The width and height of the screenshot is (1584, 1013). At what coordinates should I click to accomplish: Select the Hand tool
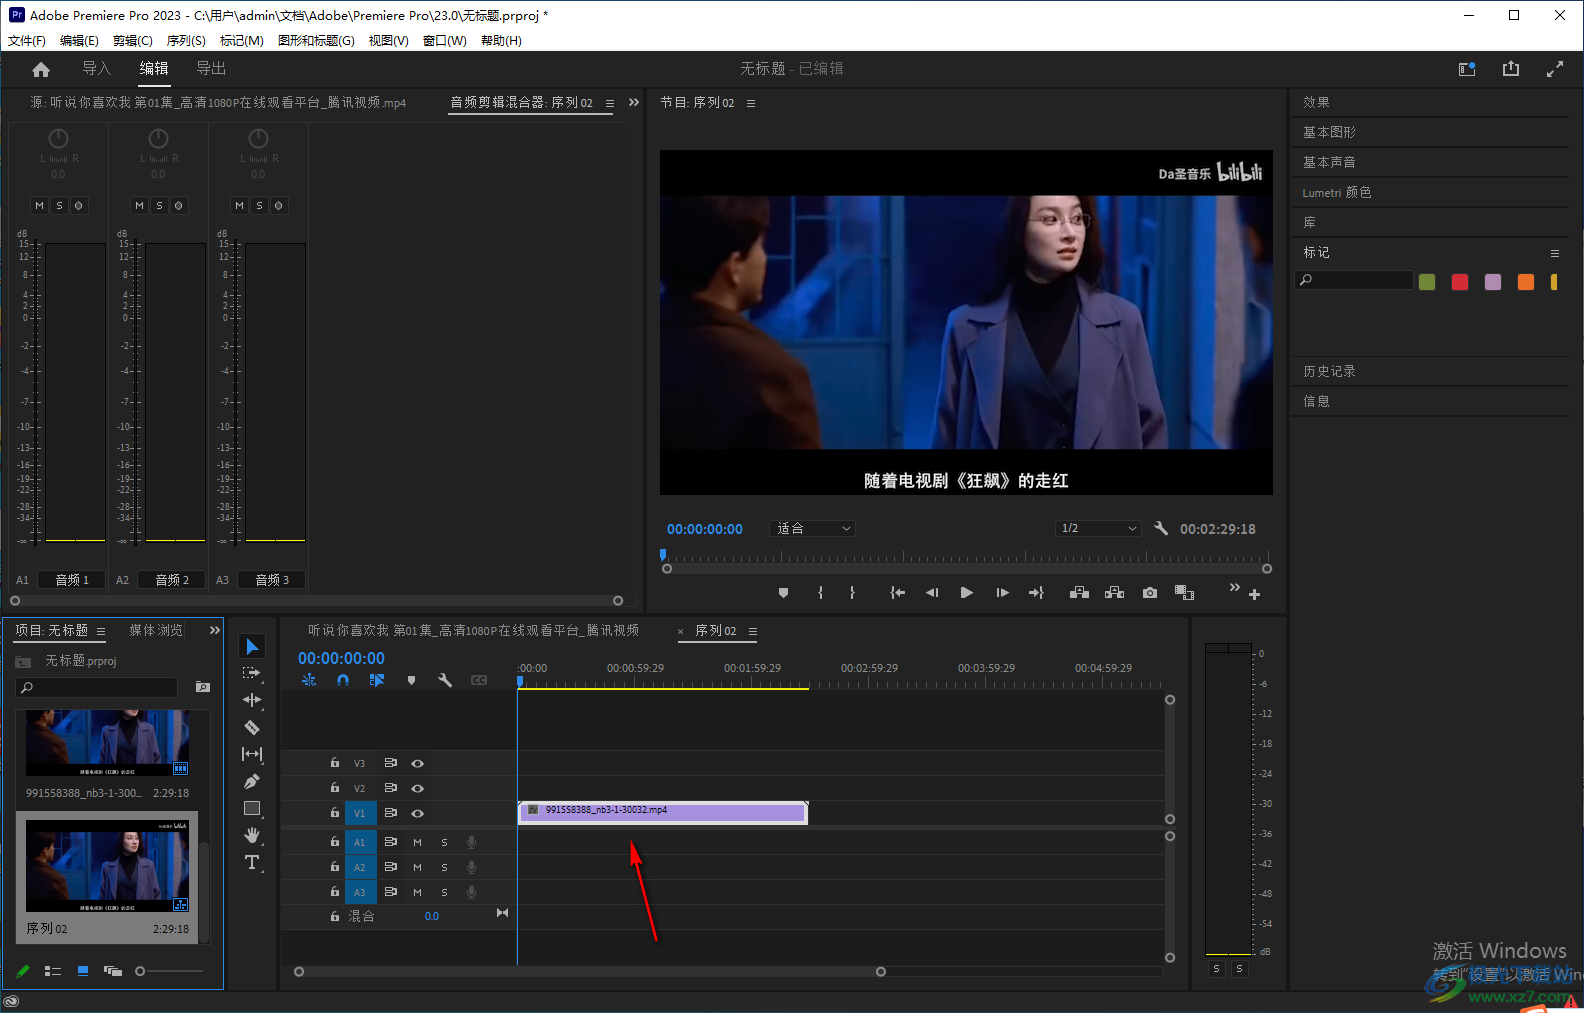click(252, 835)
